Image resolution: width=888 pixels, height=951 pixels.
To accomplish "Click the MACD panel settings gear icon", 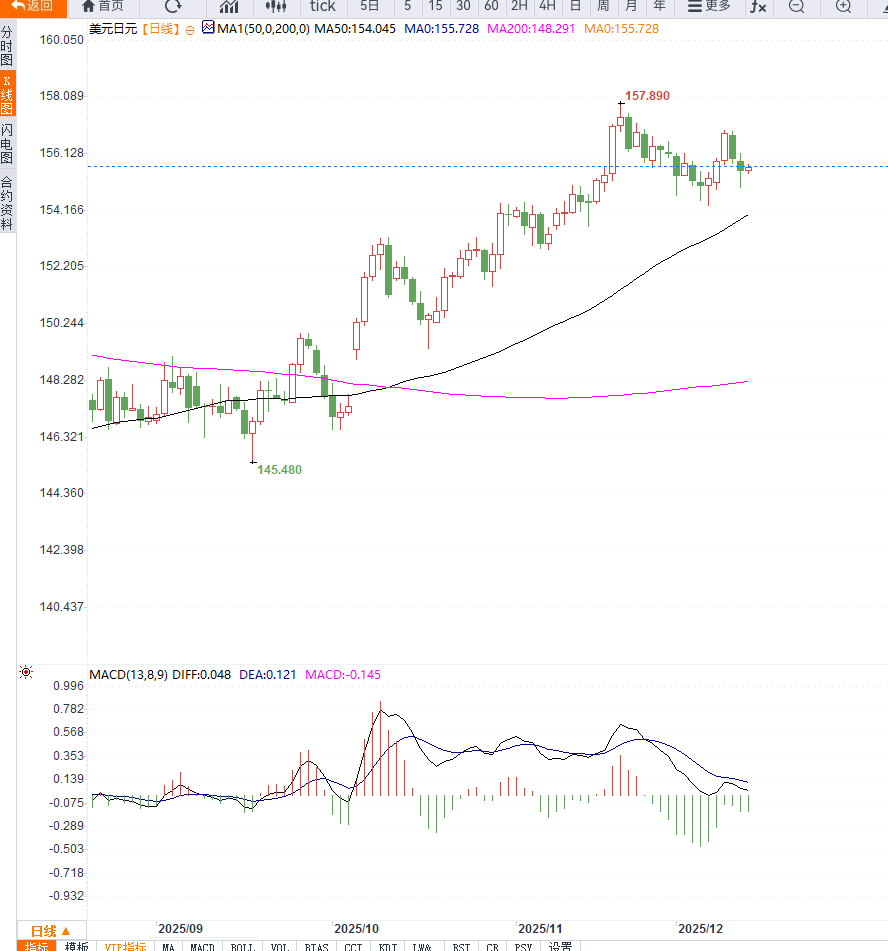I will (x=26, y=673).
